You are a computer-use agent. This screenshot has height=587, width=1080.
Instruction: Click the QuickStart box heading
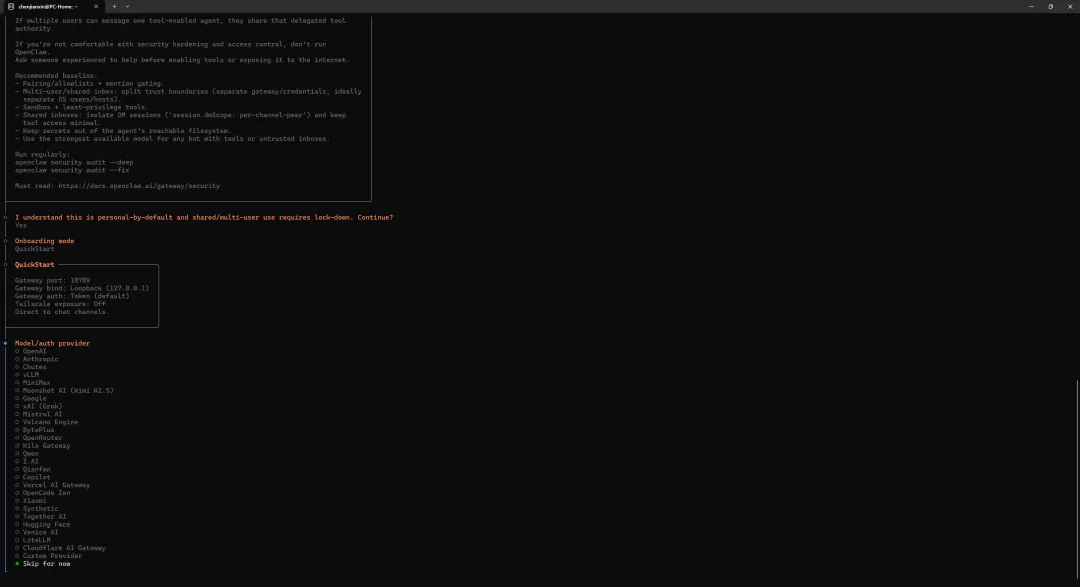click(34, 265)
